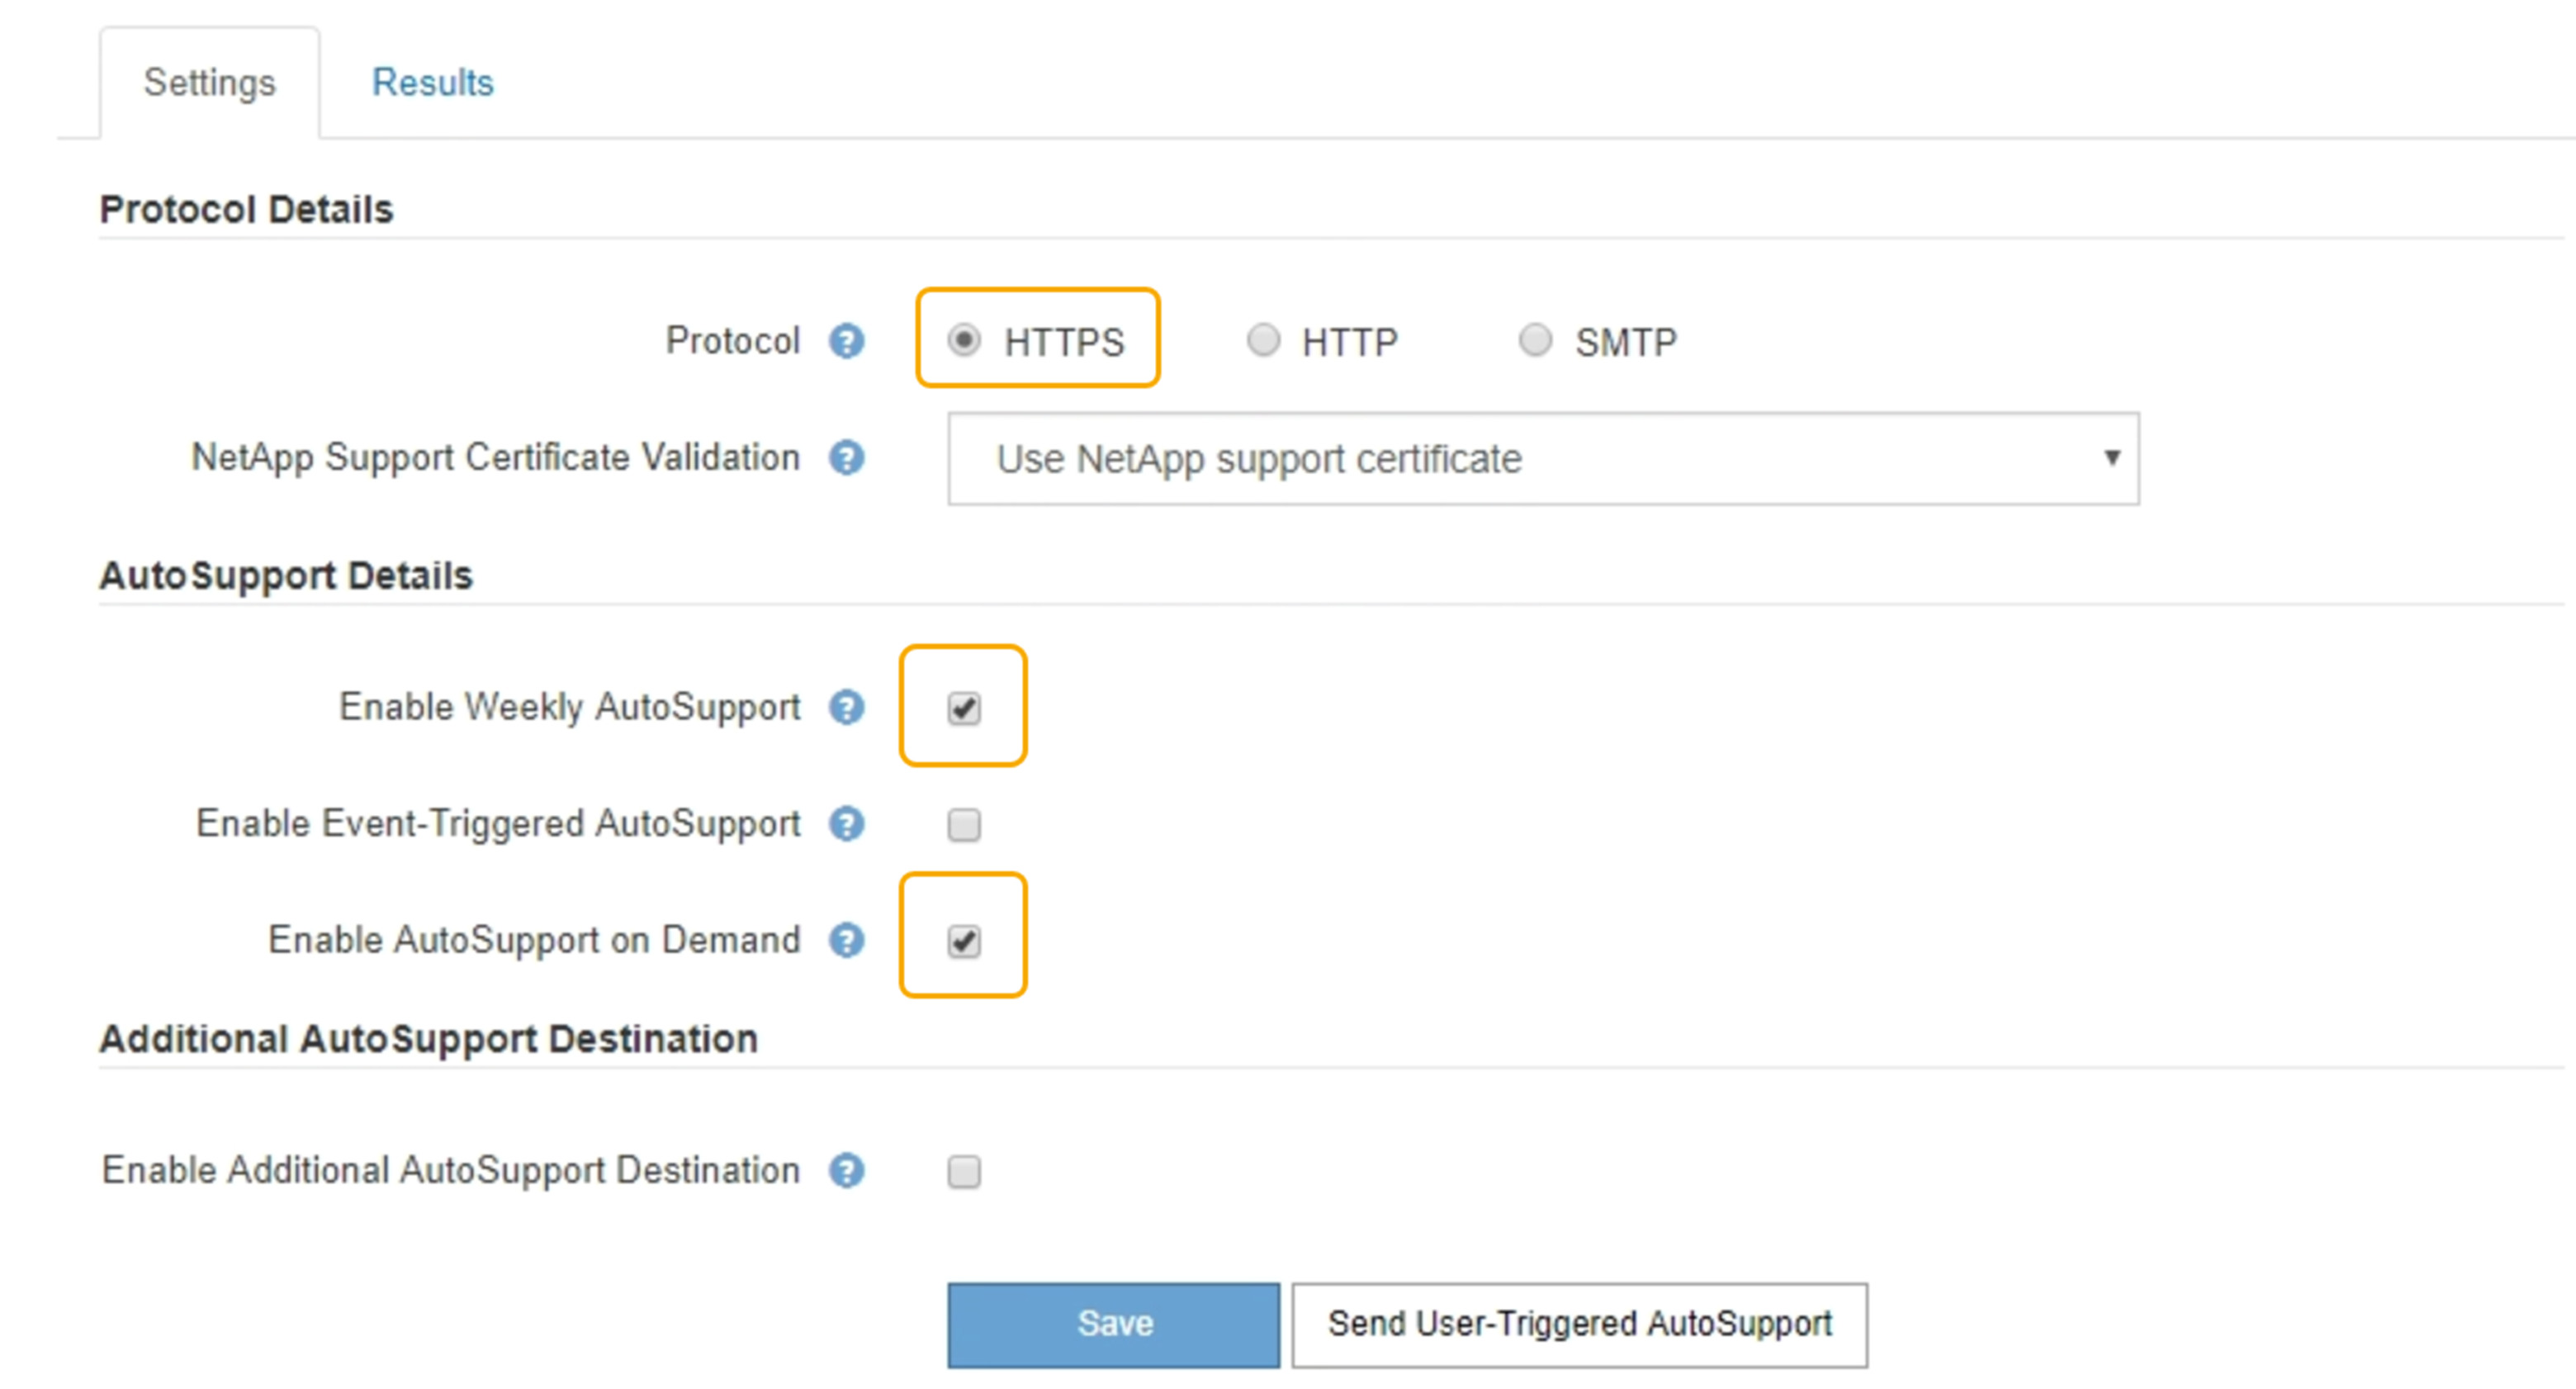This screenshot has width=2576, height=1389.
Task: Select the HTTPS protocol radio button
Action: [x=964, y=341]
